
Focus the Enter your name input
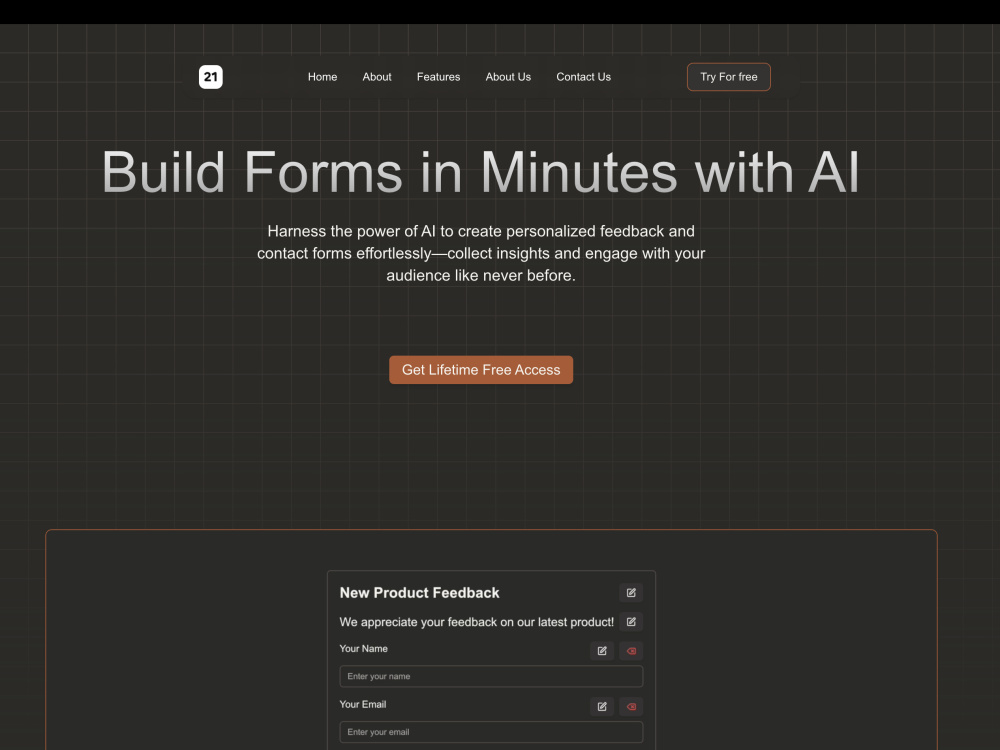(x=491, y=676)
